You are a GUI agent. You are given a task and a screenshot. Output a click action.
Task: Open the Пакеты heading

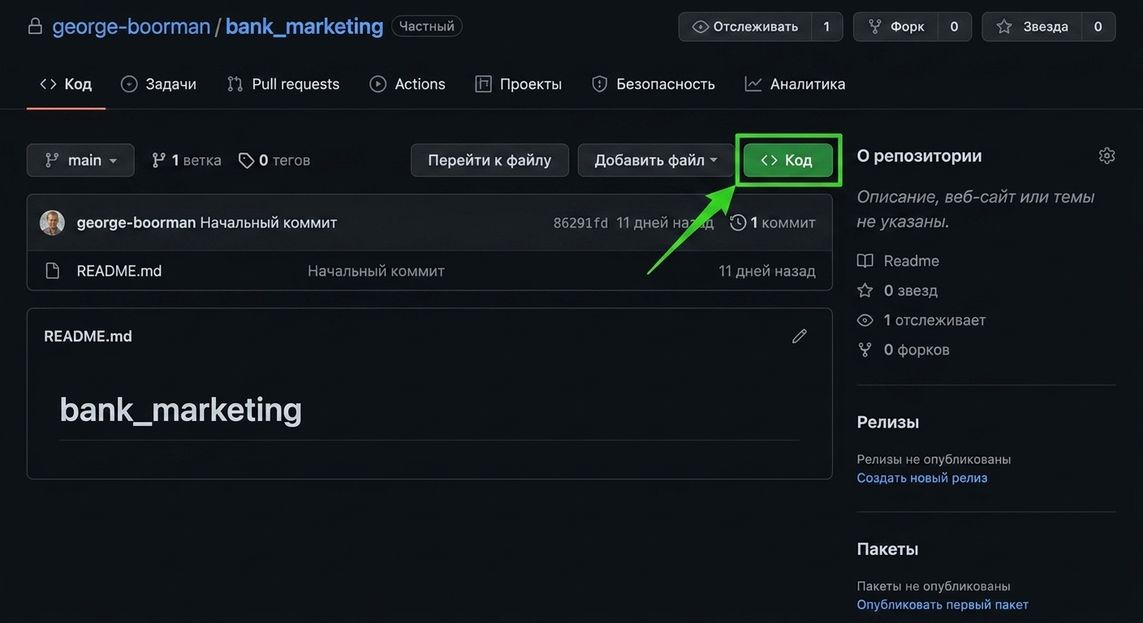[x=887, y=549]
